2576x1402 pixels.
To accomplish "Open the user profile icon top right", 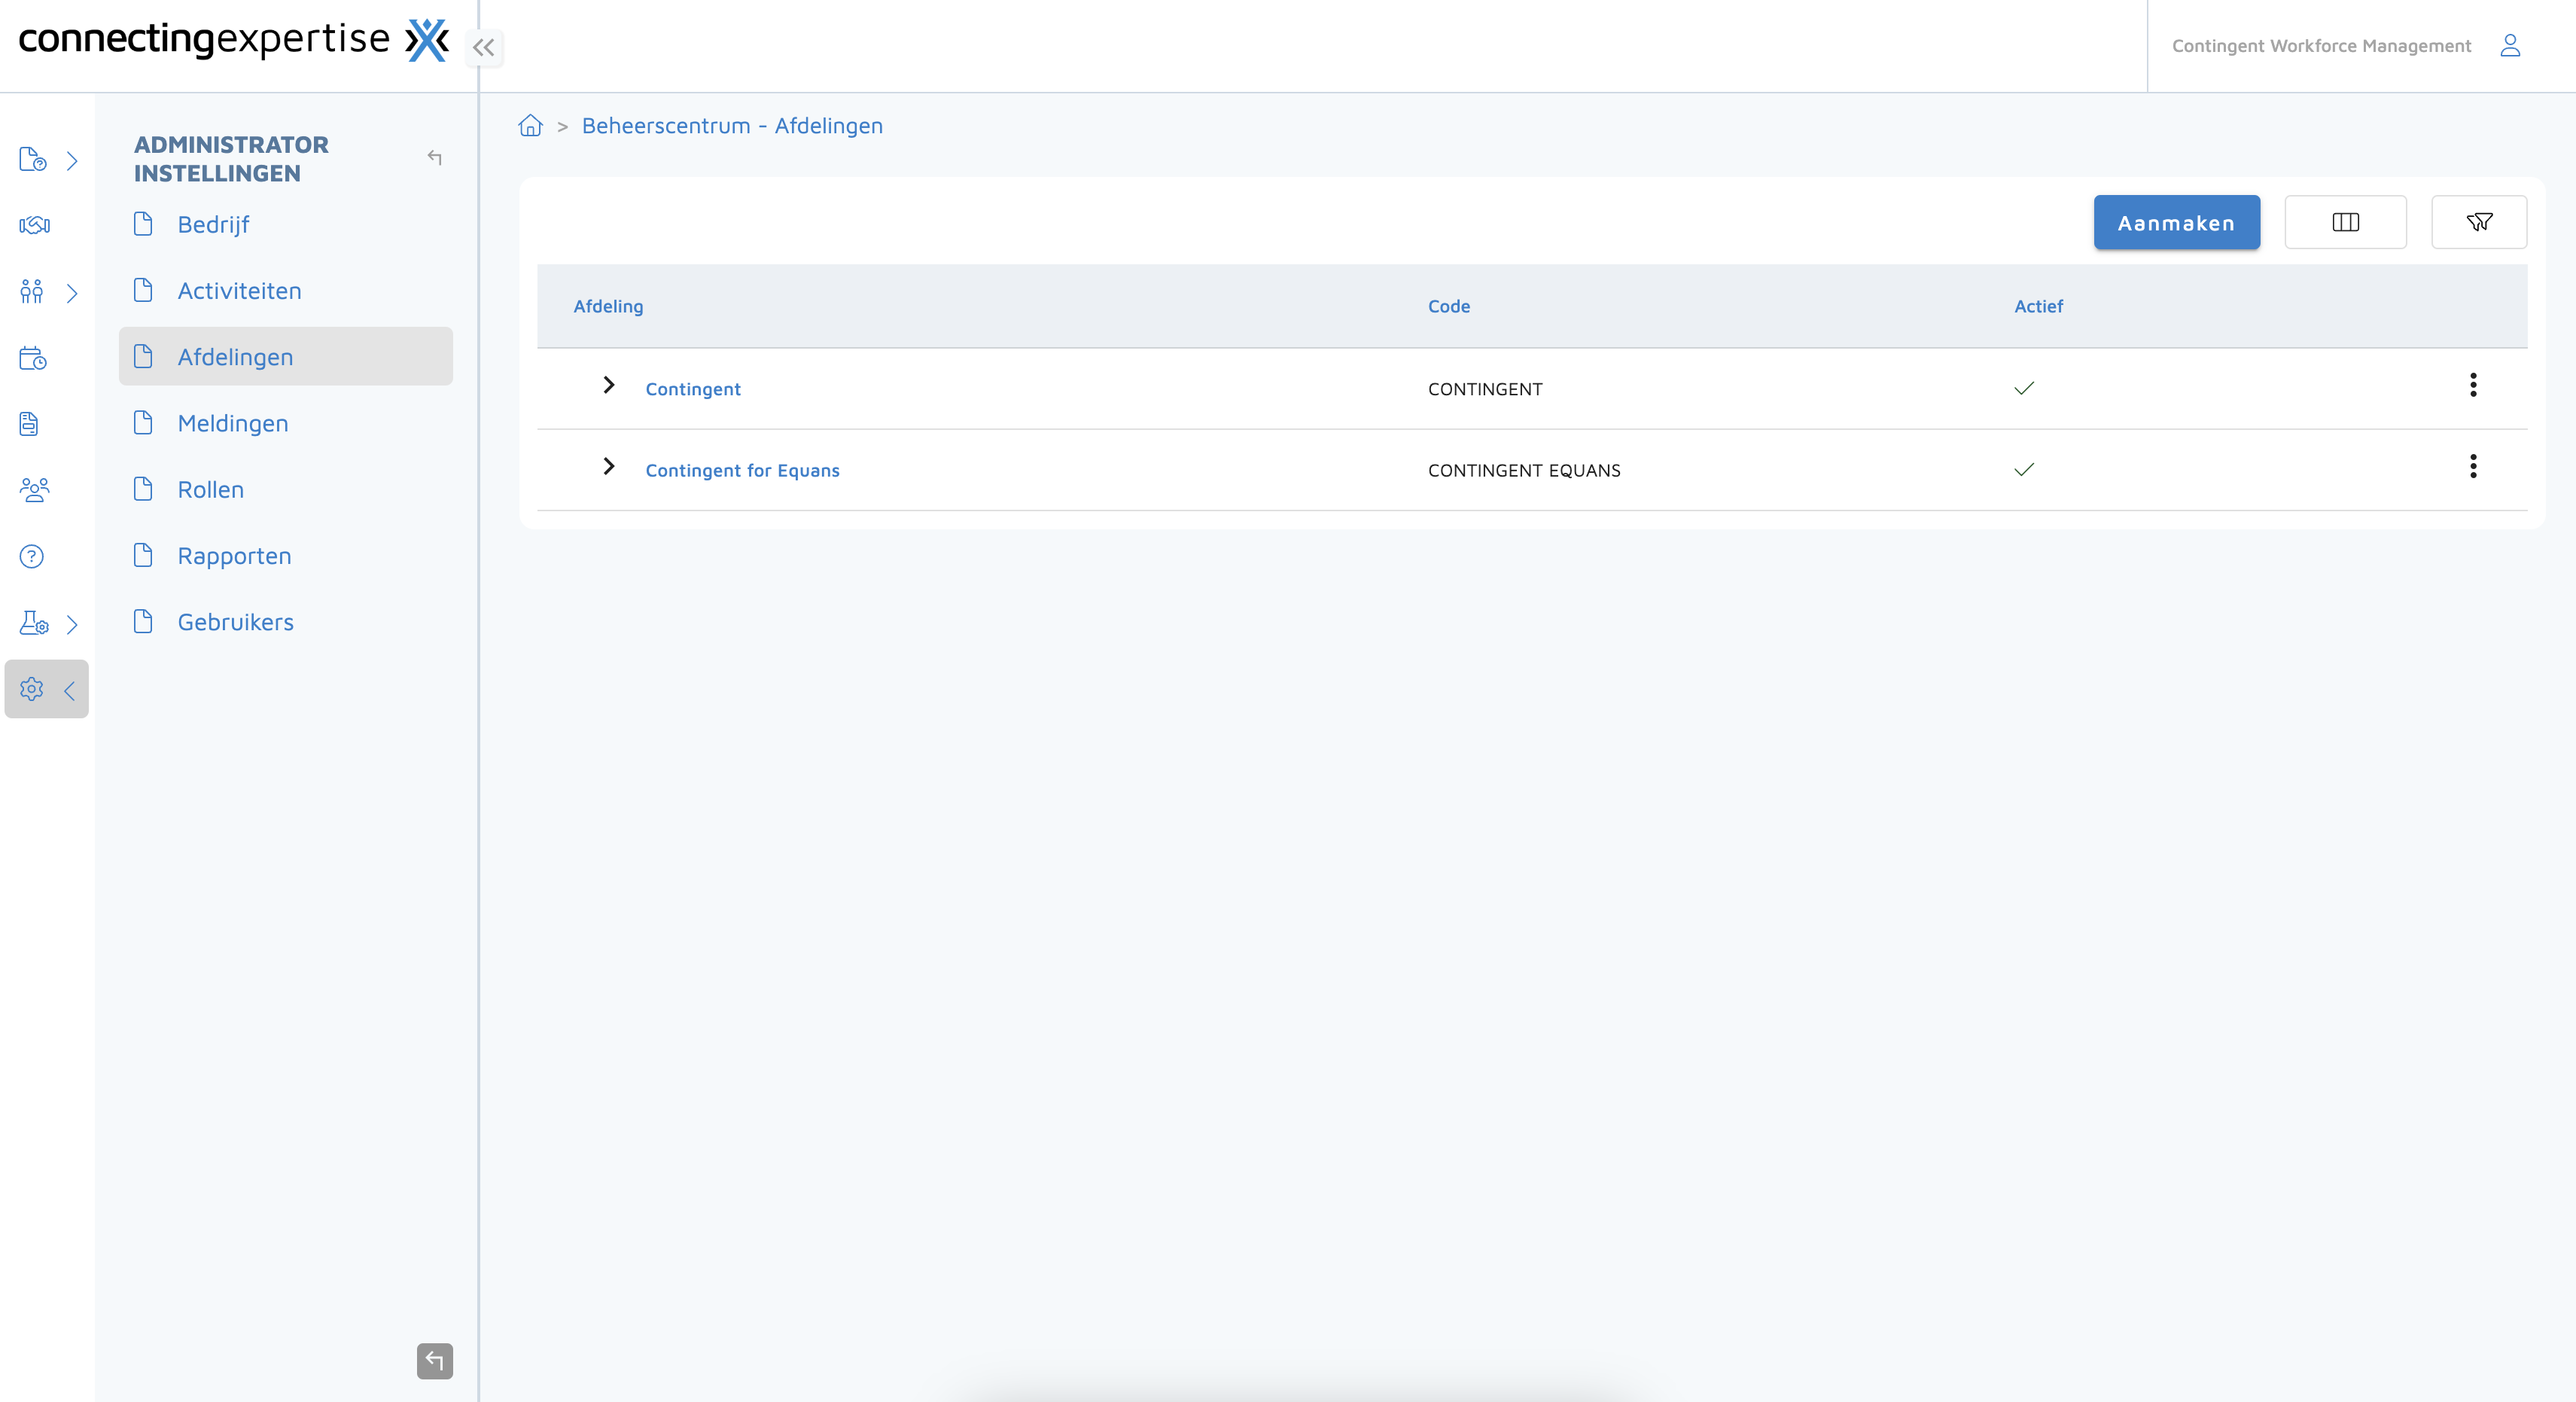I will 2510,45.
